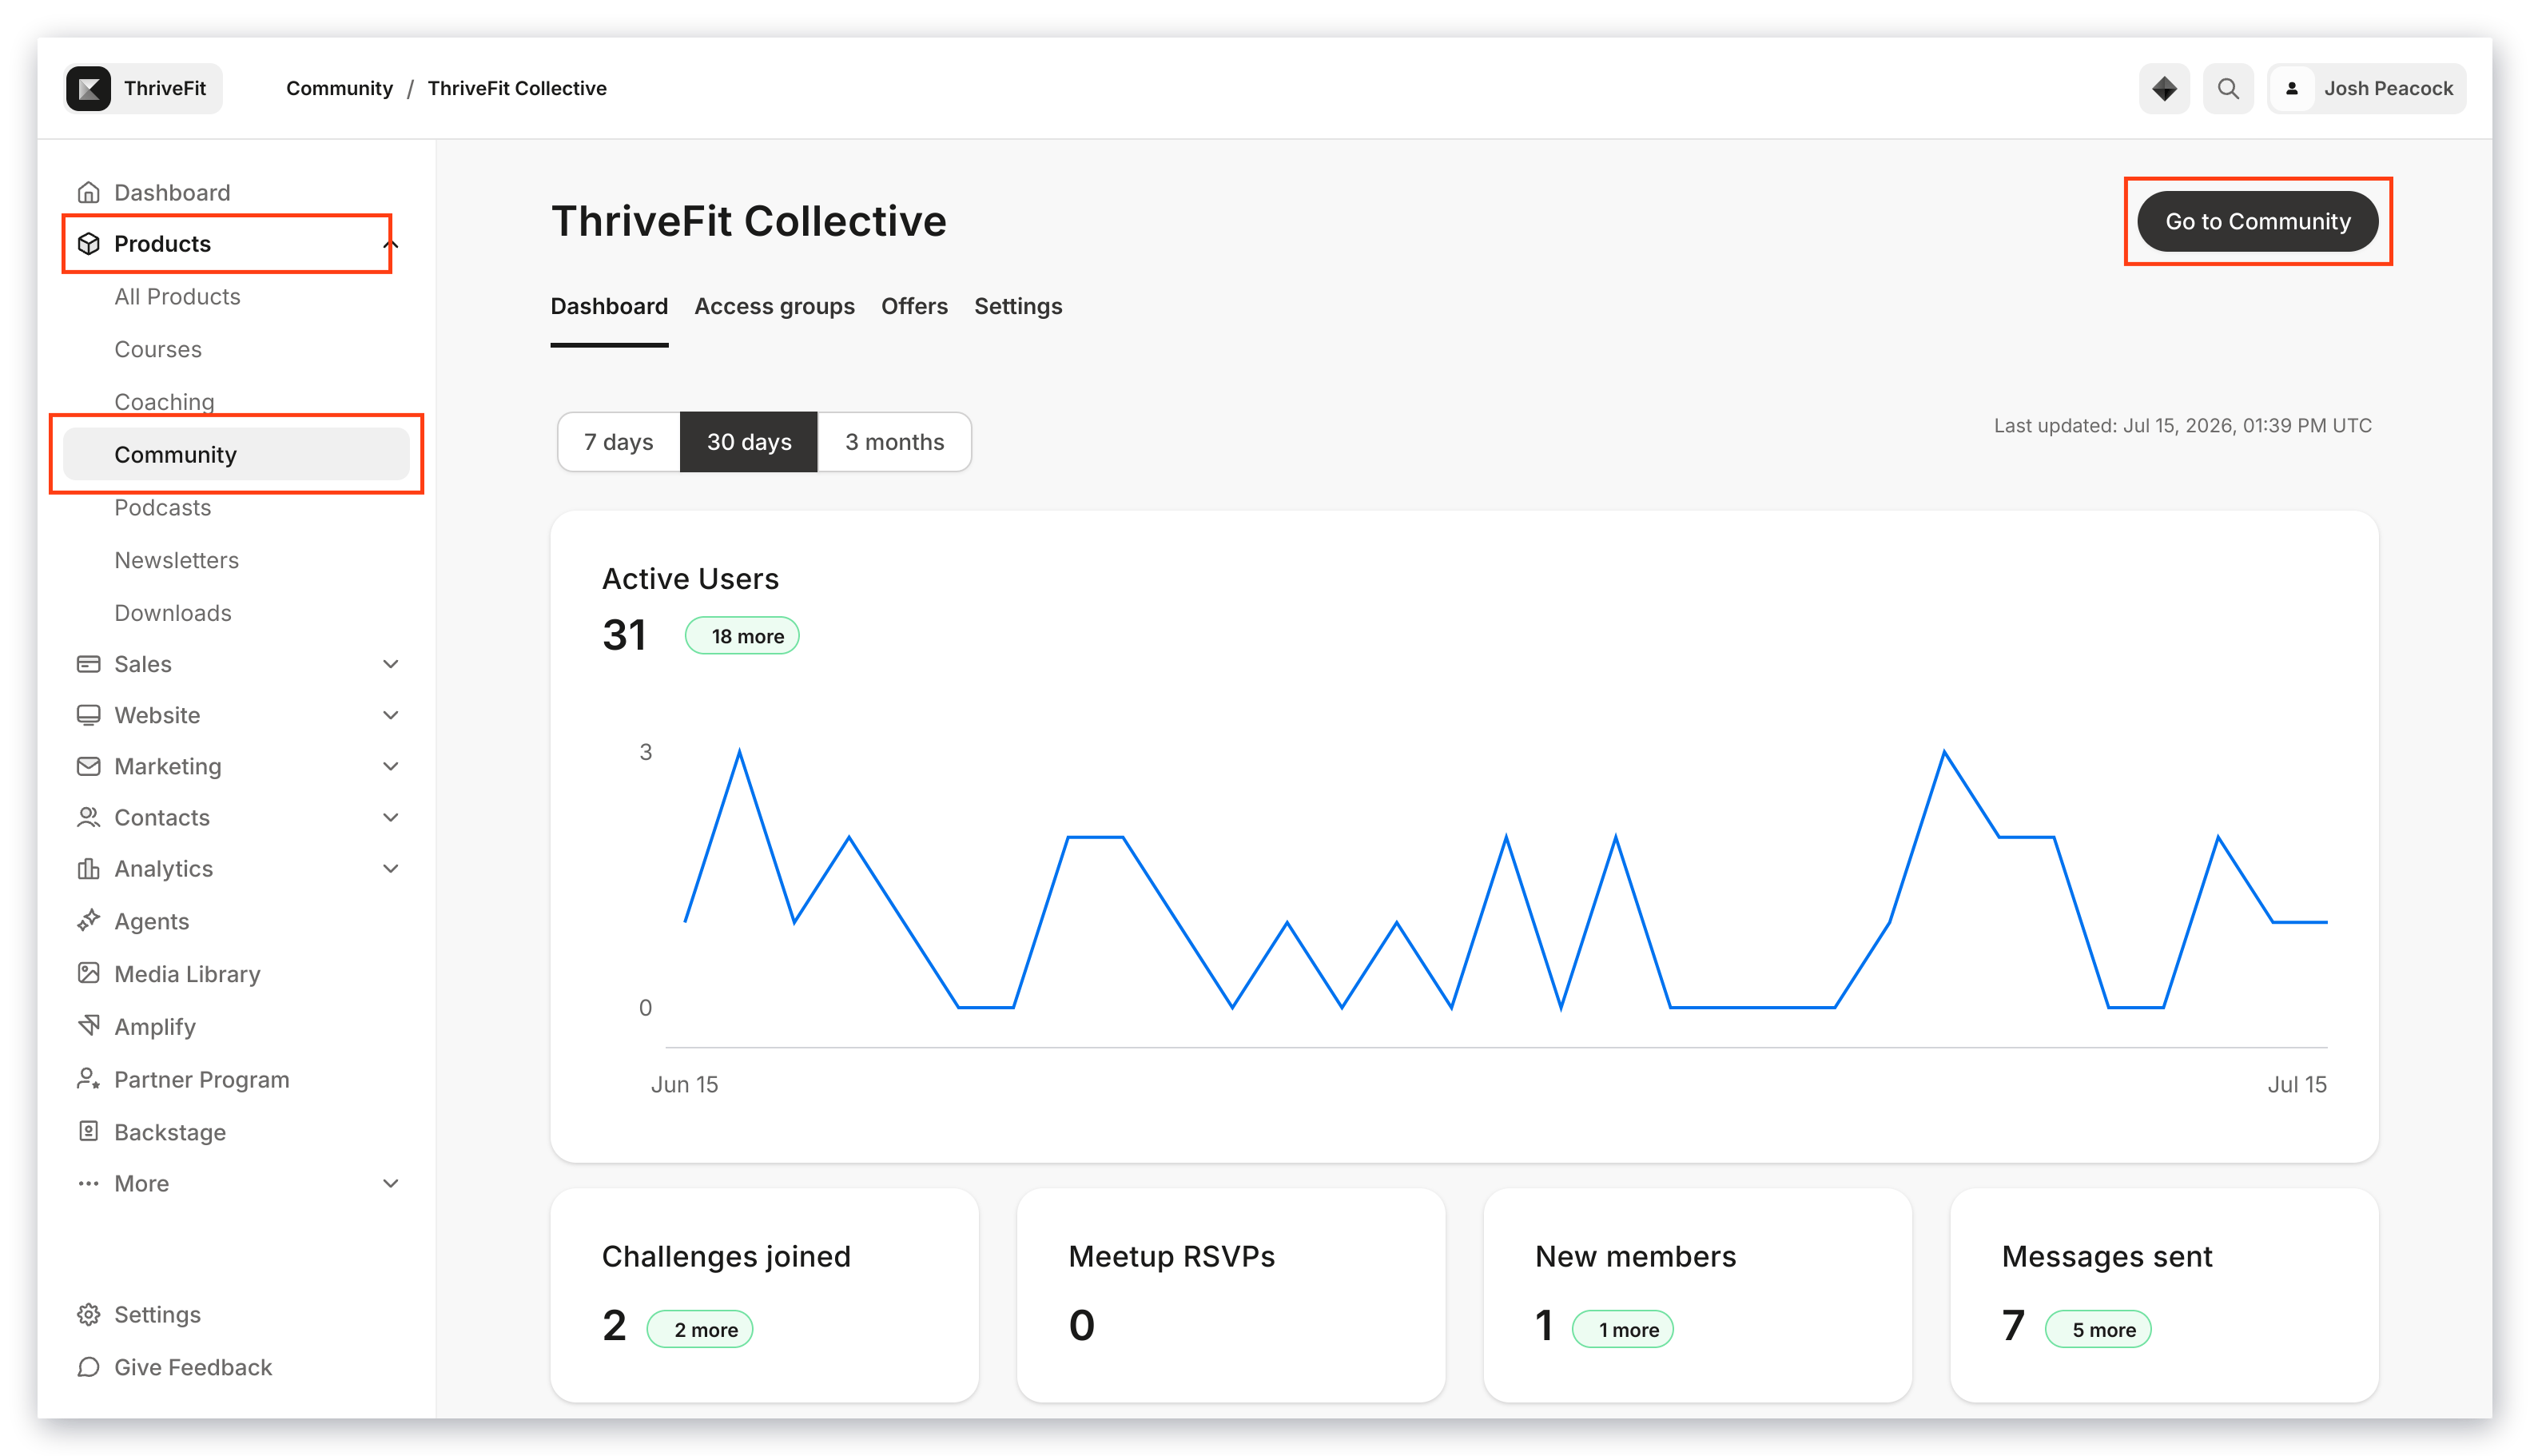Select the 3 months range
The width and height of the screenshot is (2530, 1456).
[x=894, y=442]
